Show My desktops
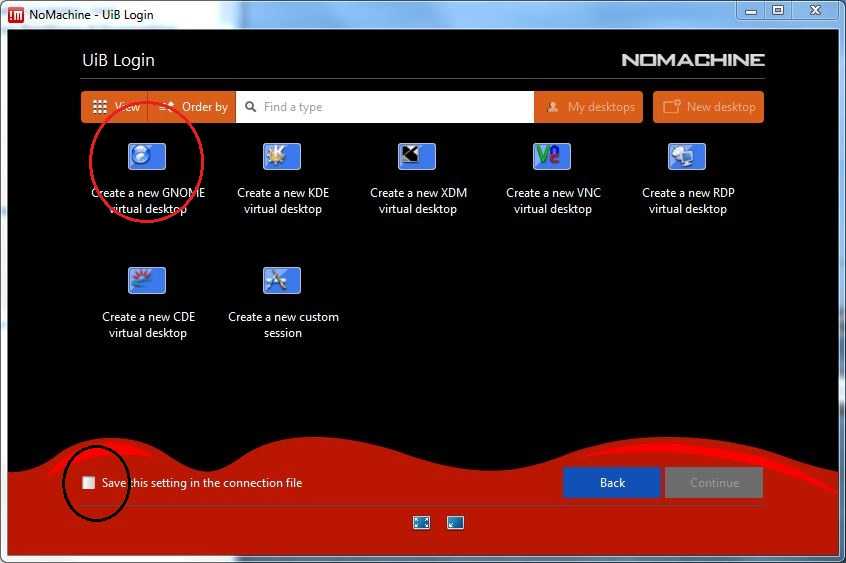The image size is (846, 563). pos(589,107)
